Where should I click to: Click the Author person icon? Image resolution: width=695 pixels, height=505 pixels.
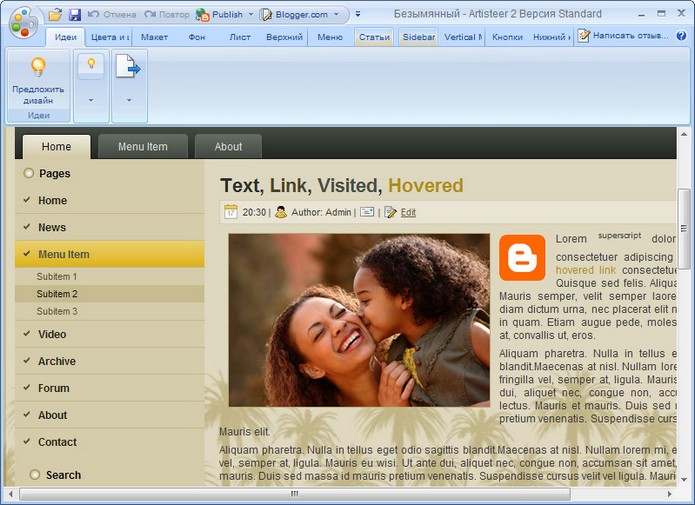click(x=281, y=212)
